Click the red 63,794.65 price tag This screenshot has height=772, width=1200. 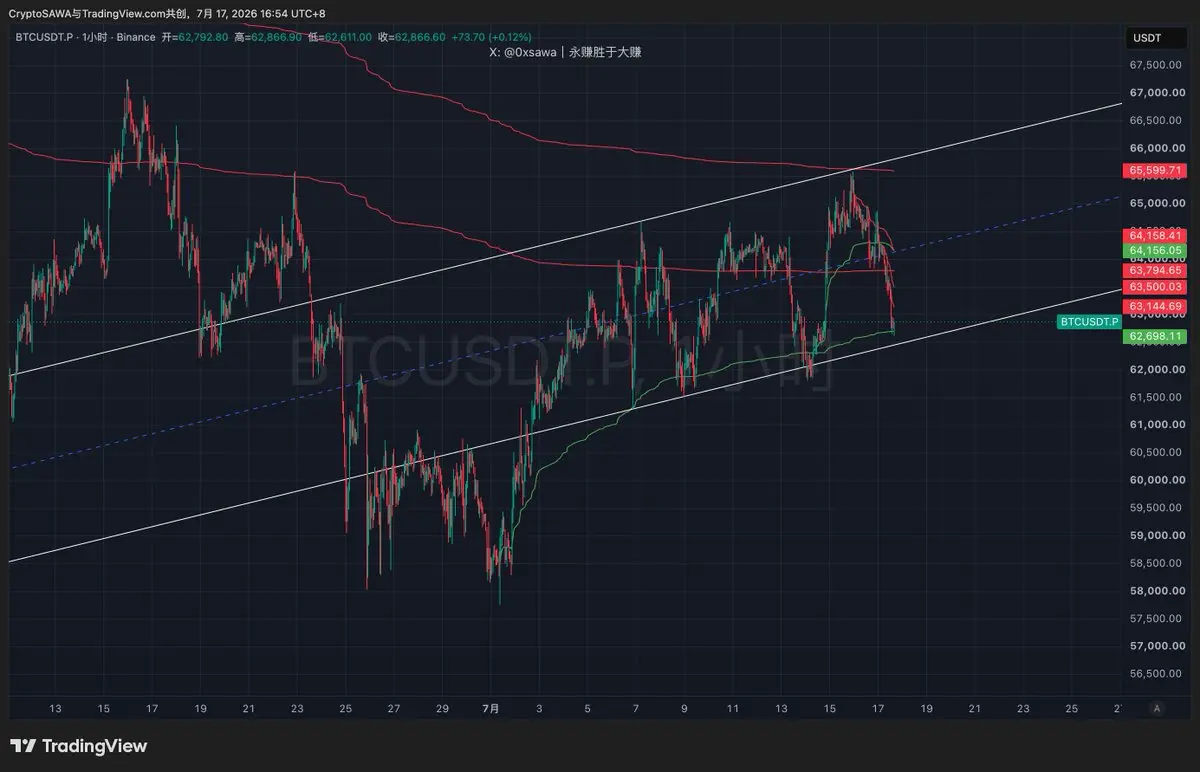[x=1155, y=270]
